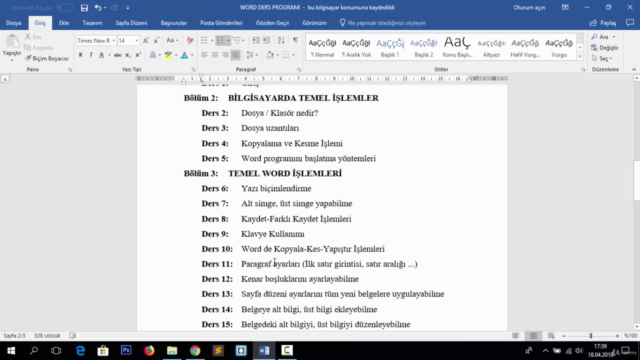Undo the last action
Image resolution: width=640 pixels, height=360 pixels.
point(98,8)
